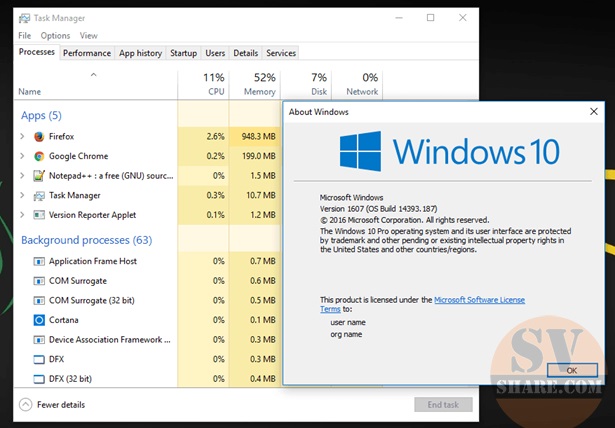Click the 'user name' licensee text
Viewport: 615px width, 428px height.
pos(348,322)
